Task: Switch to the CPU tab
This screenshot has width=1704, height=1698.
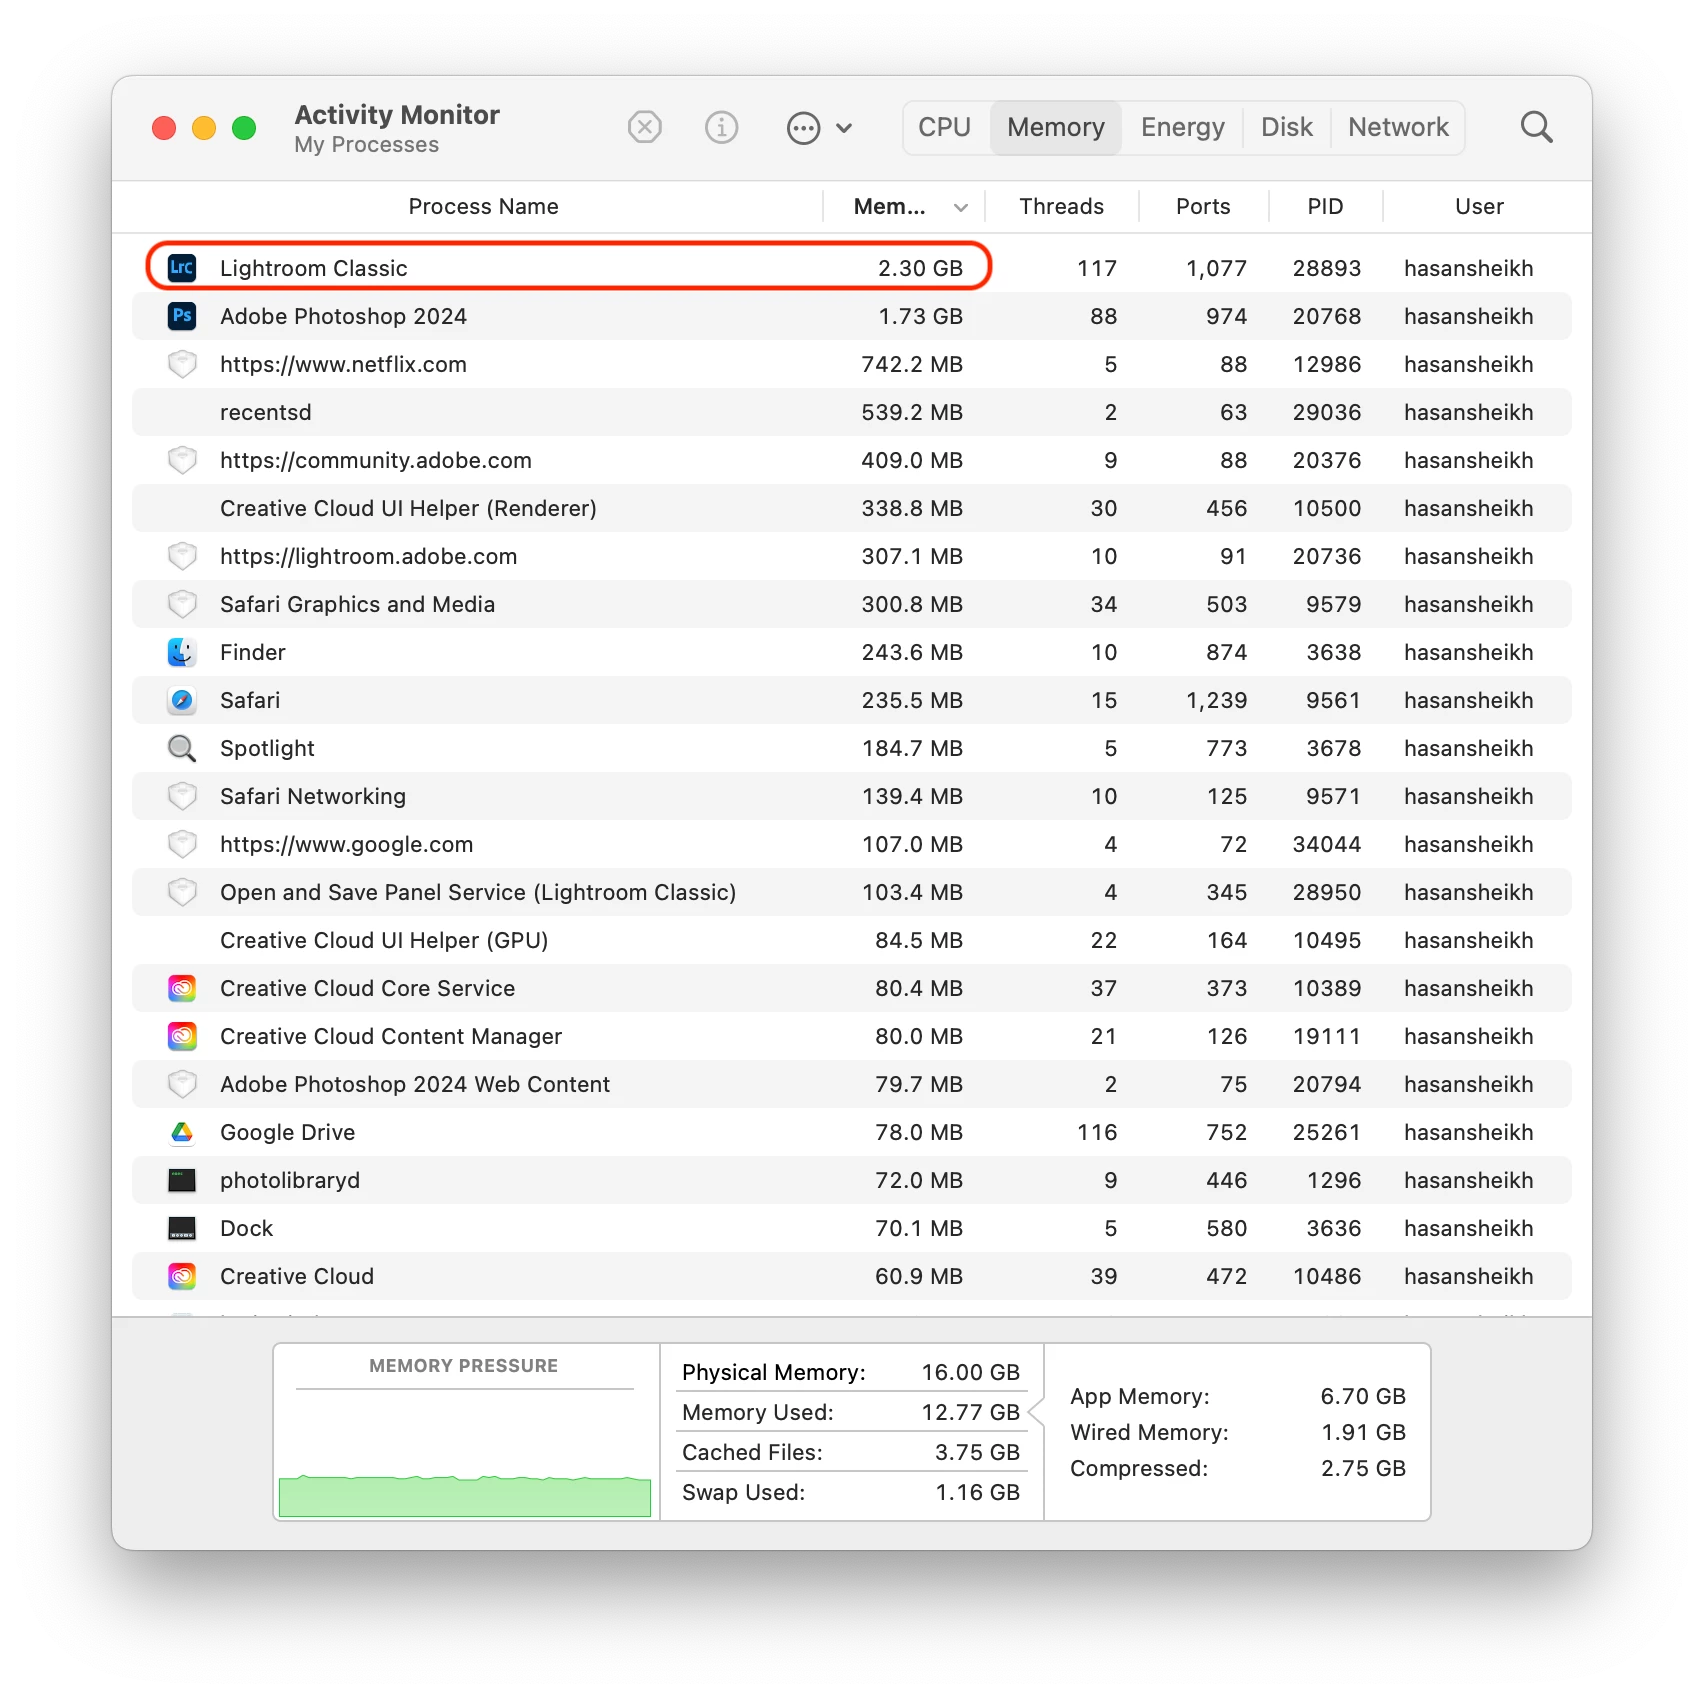Action: pos(944,127)
